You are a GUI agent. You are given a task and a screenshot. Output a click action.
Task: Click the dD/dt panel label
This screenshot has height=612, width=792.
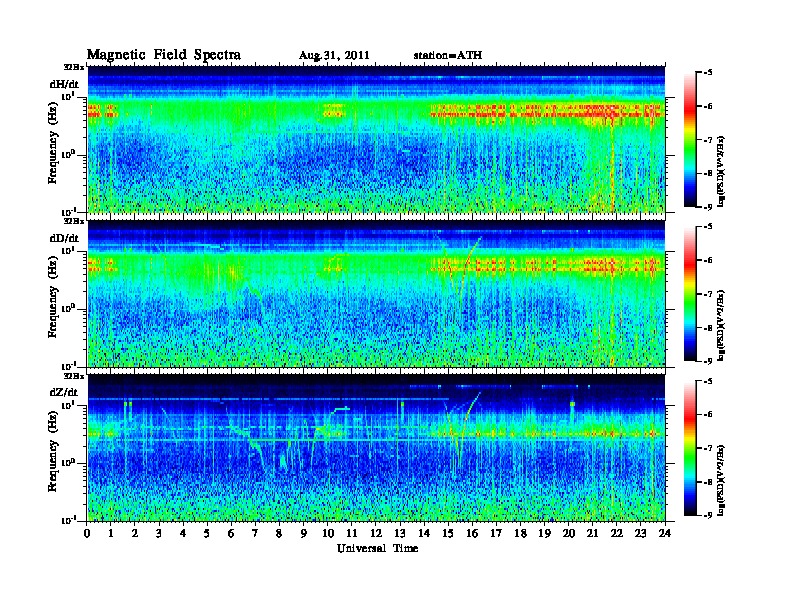(64, 238)
